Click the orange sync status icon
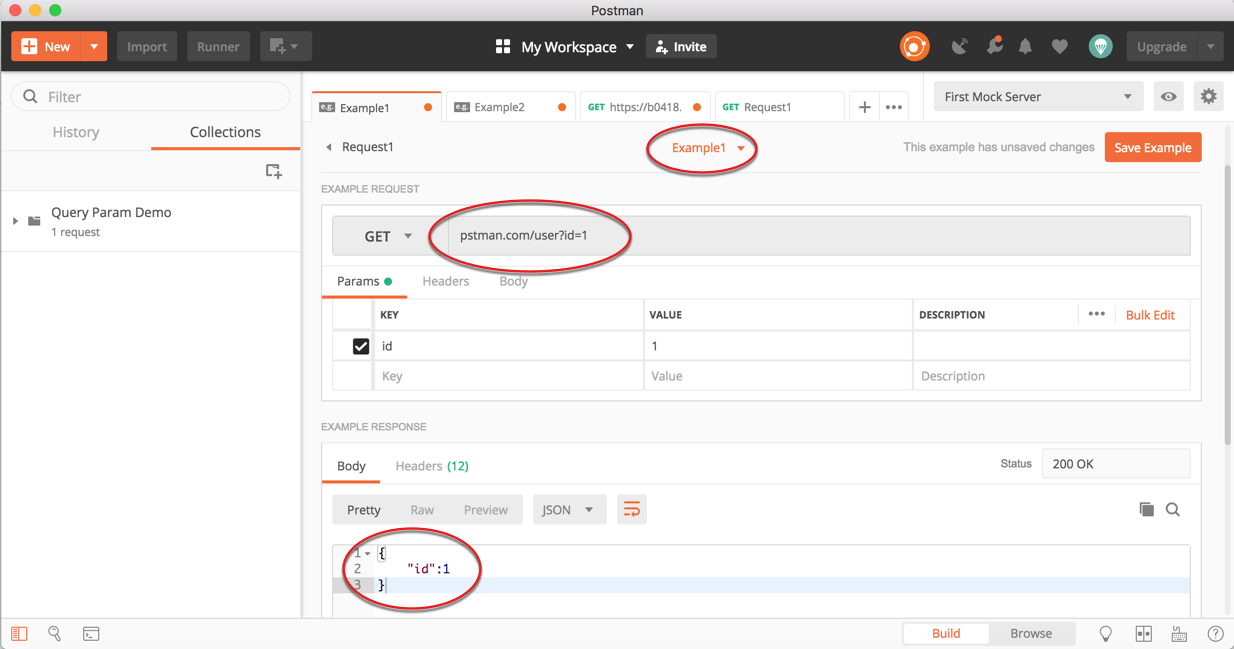1234x649 pixels. 914,46
